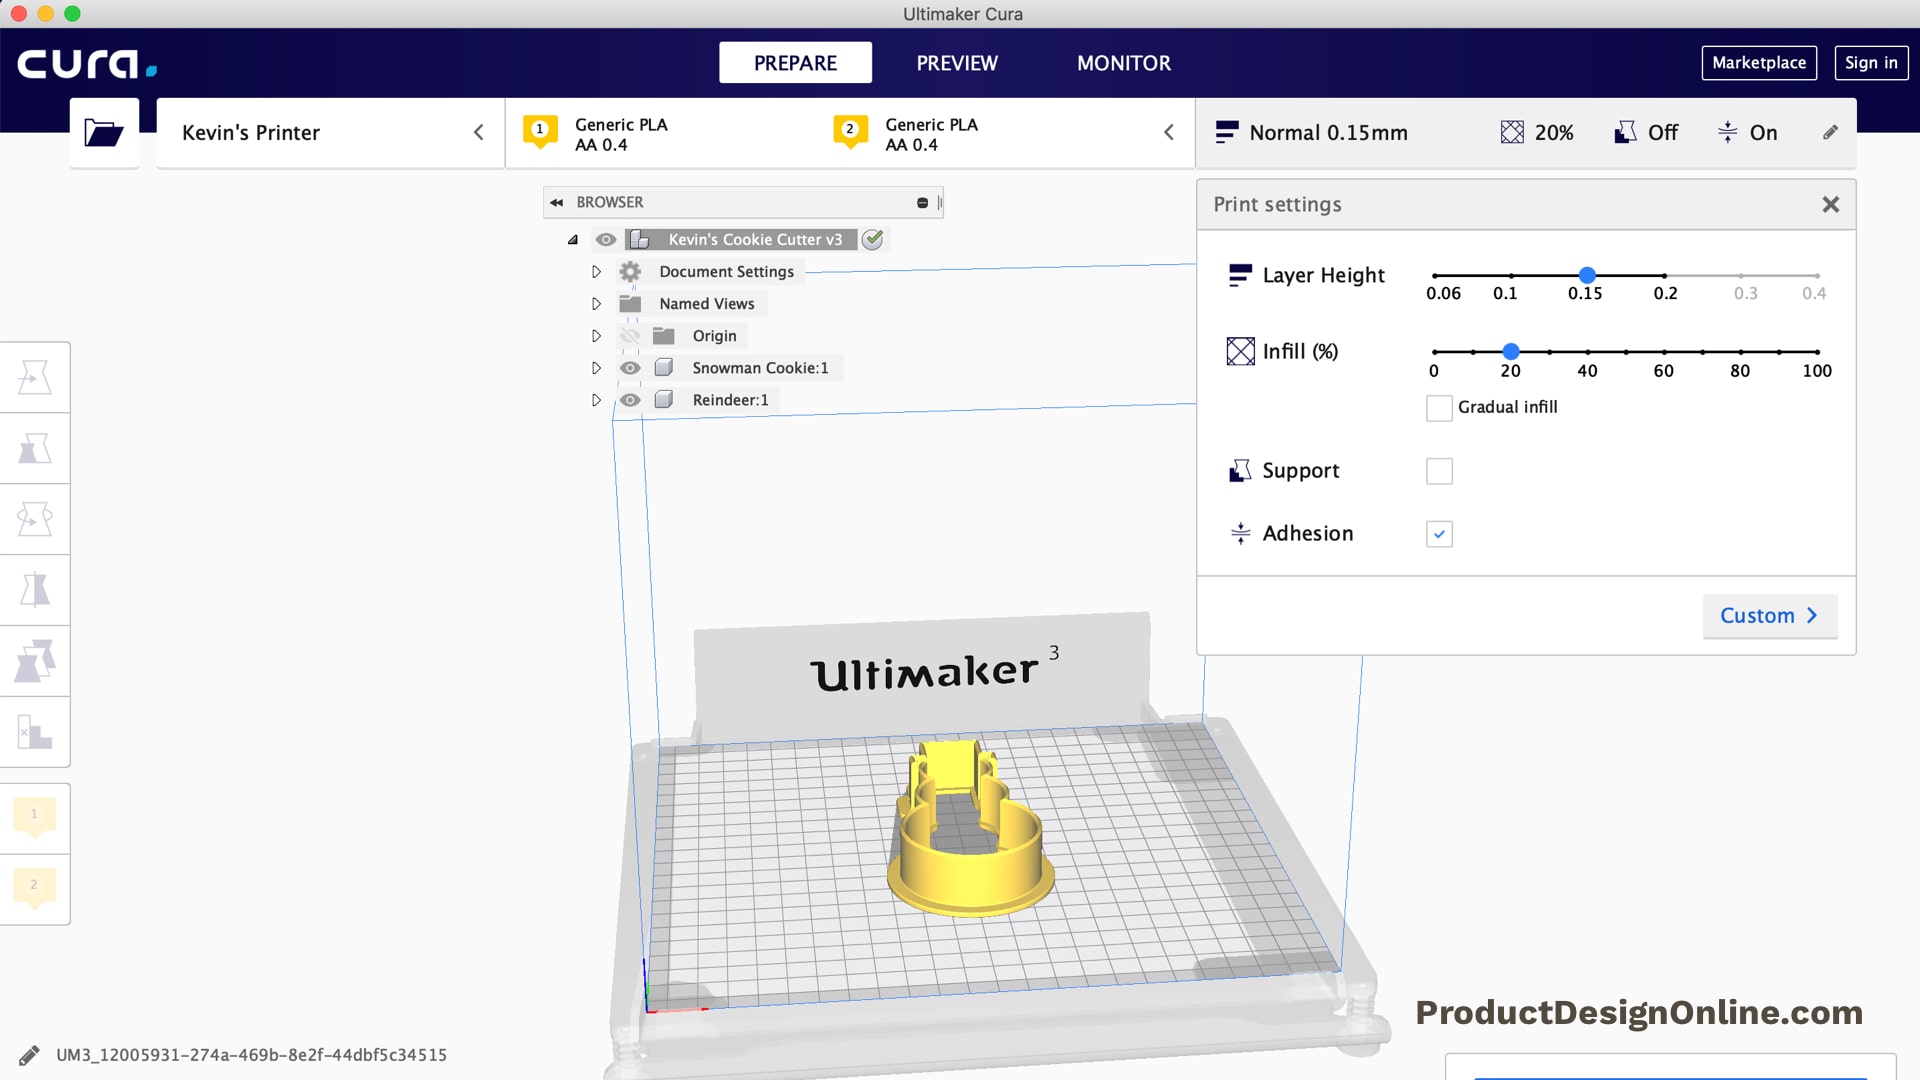
Task: Close the Print settings panel
Action: (1830, 204)
